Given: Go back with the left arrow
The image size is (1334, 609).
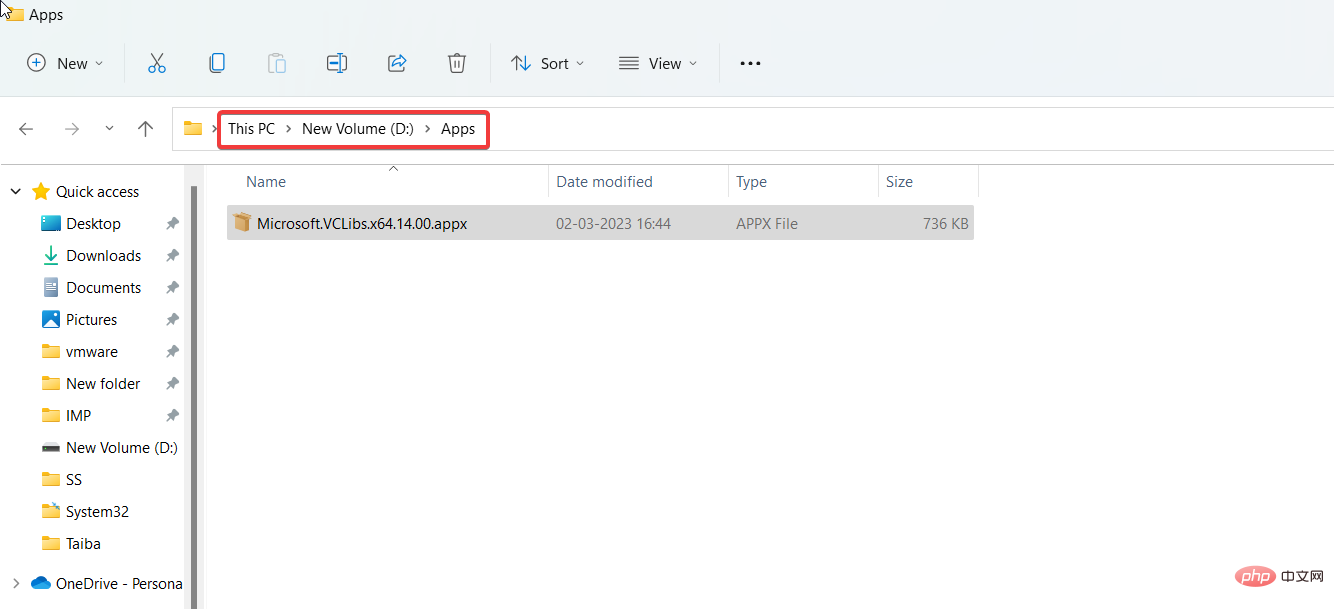Looking at the screenshot, I should point(26,129).
